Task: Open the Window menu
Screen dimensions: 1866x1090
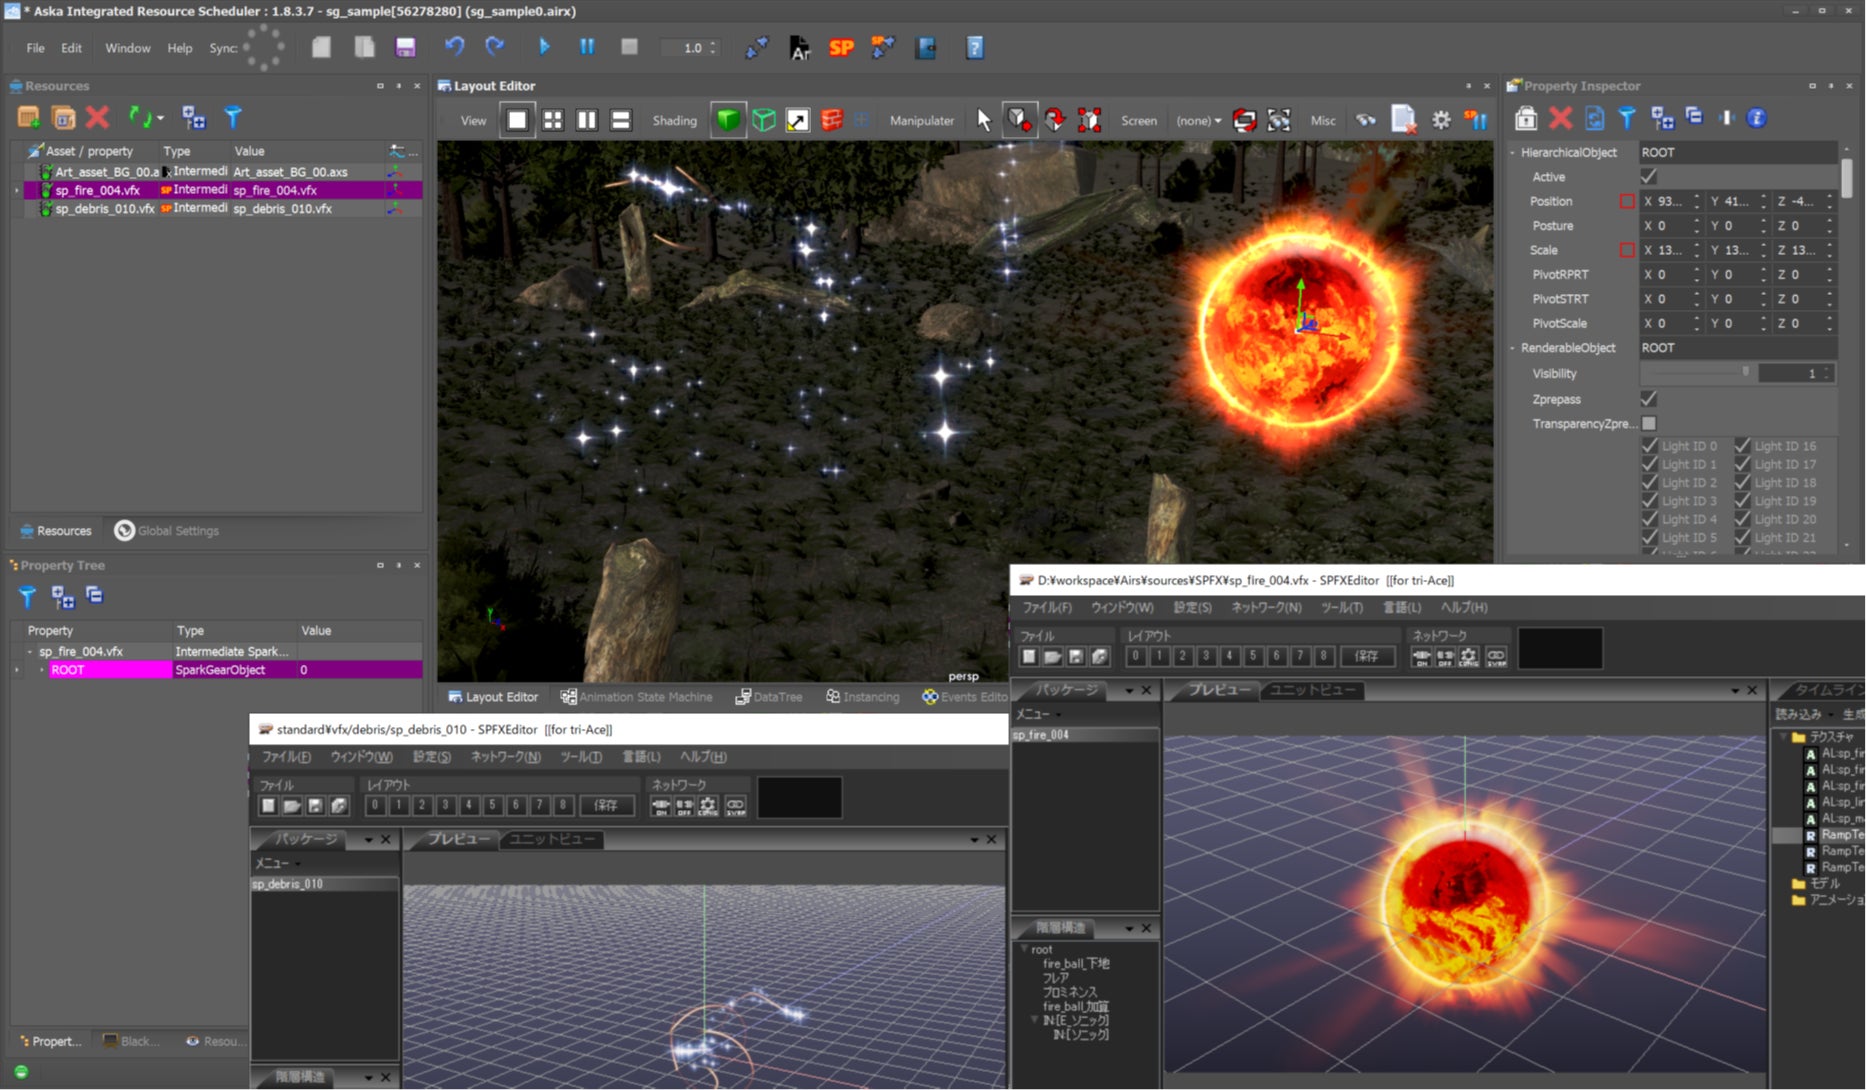Action: pos(127,48)
